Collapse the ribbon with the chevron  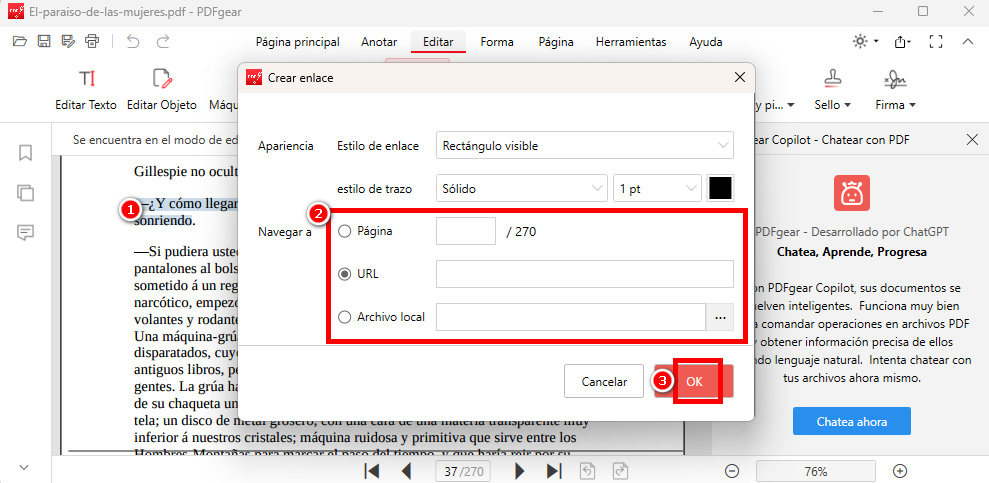click(x=968, y=42)
